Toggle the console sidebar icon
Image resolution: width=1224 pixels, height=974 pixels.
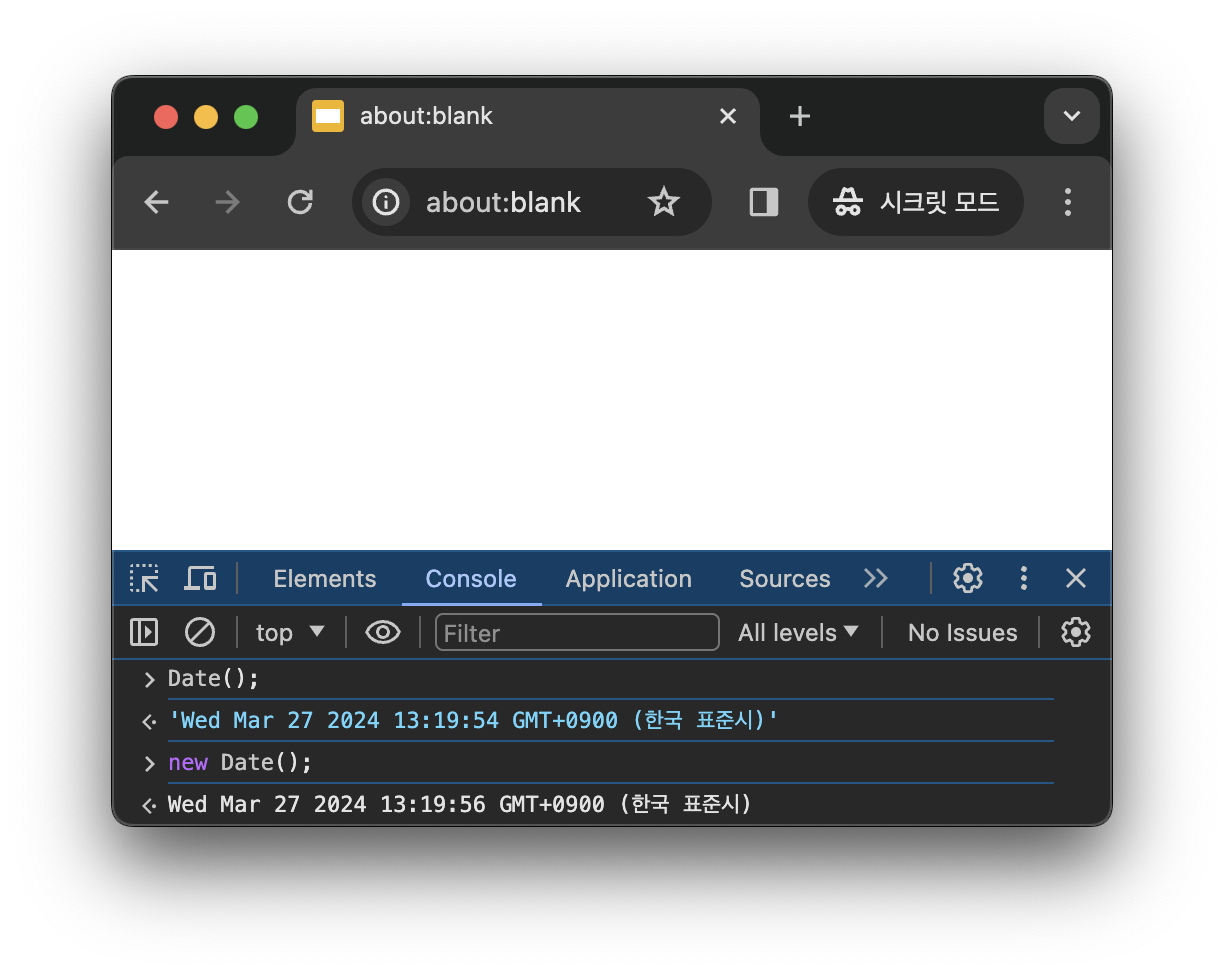(x=144, y=632)
